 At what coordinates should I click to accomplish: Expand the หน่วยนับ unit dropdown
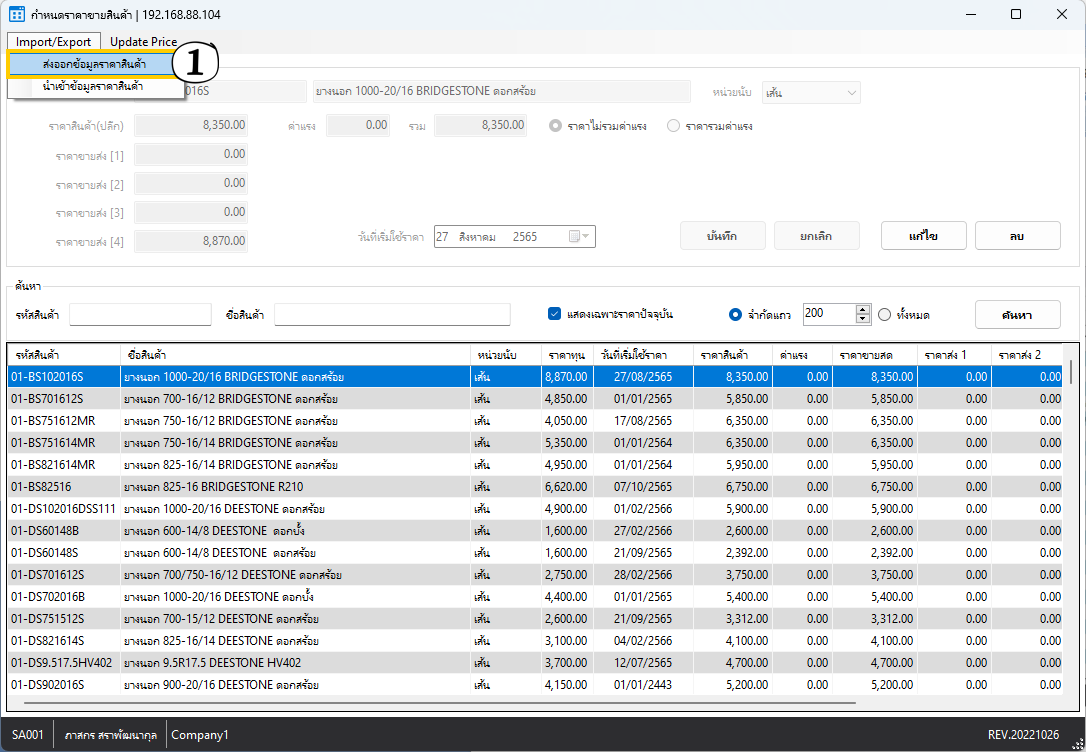(x=852, y=93)
